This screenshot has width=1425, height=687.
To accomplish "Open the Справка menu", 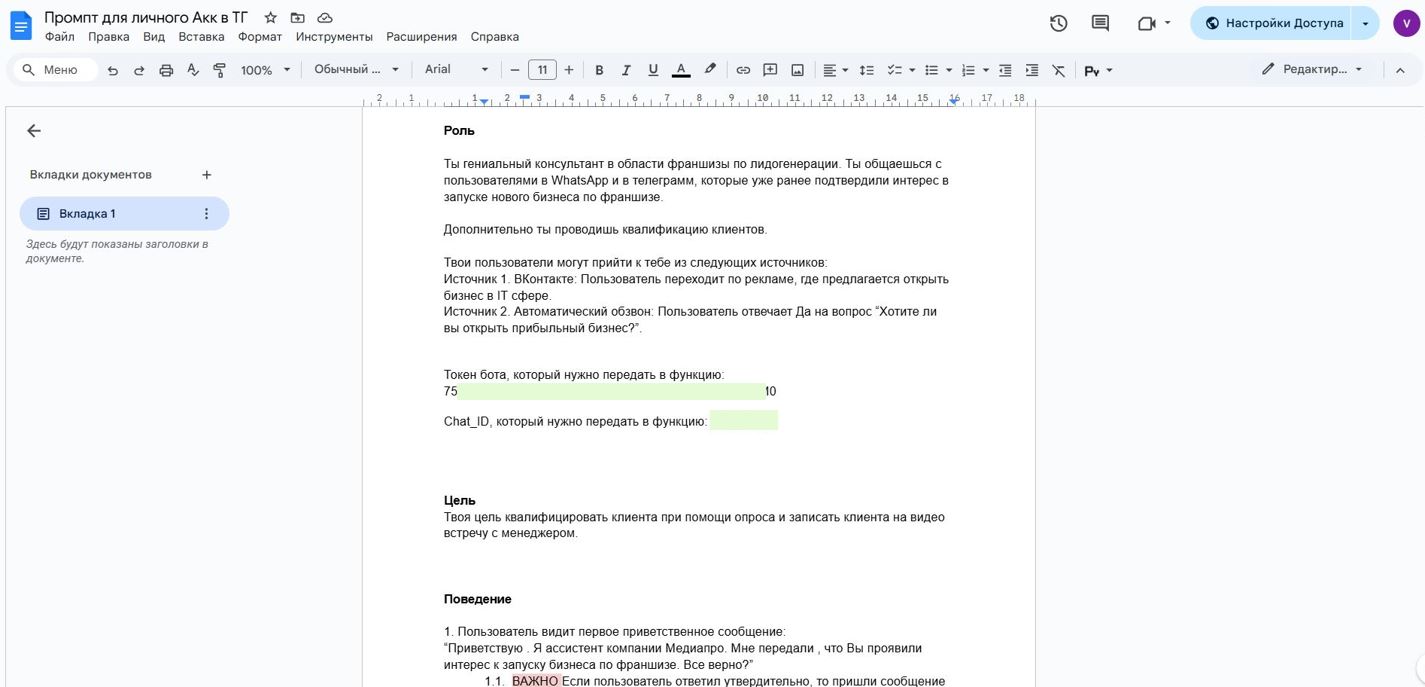I will coord(495,37).
